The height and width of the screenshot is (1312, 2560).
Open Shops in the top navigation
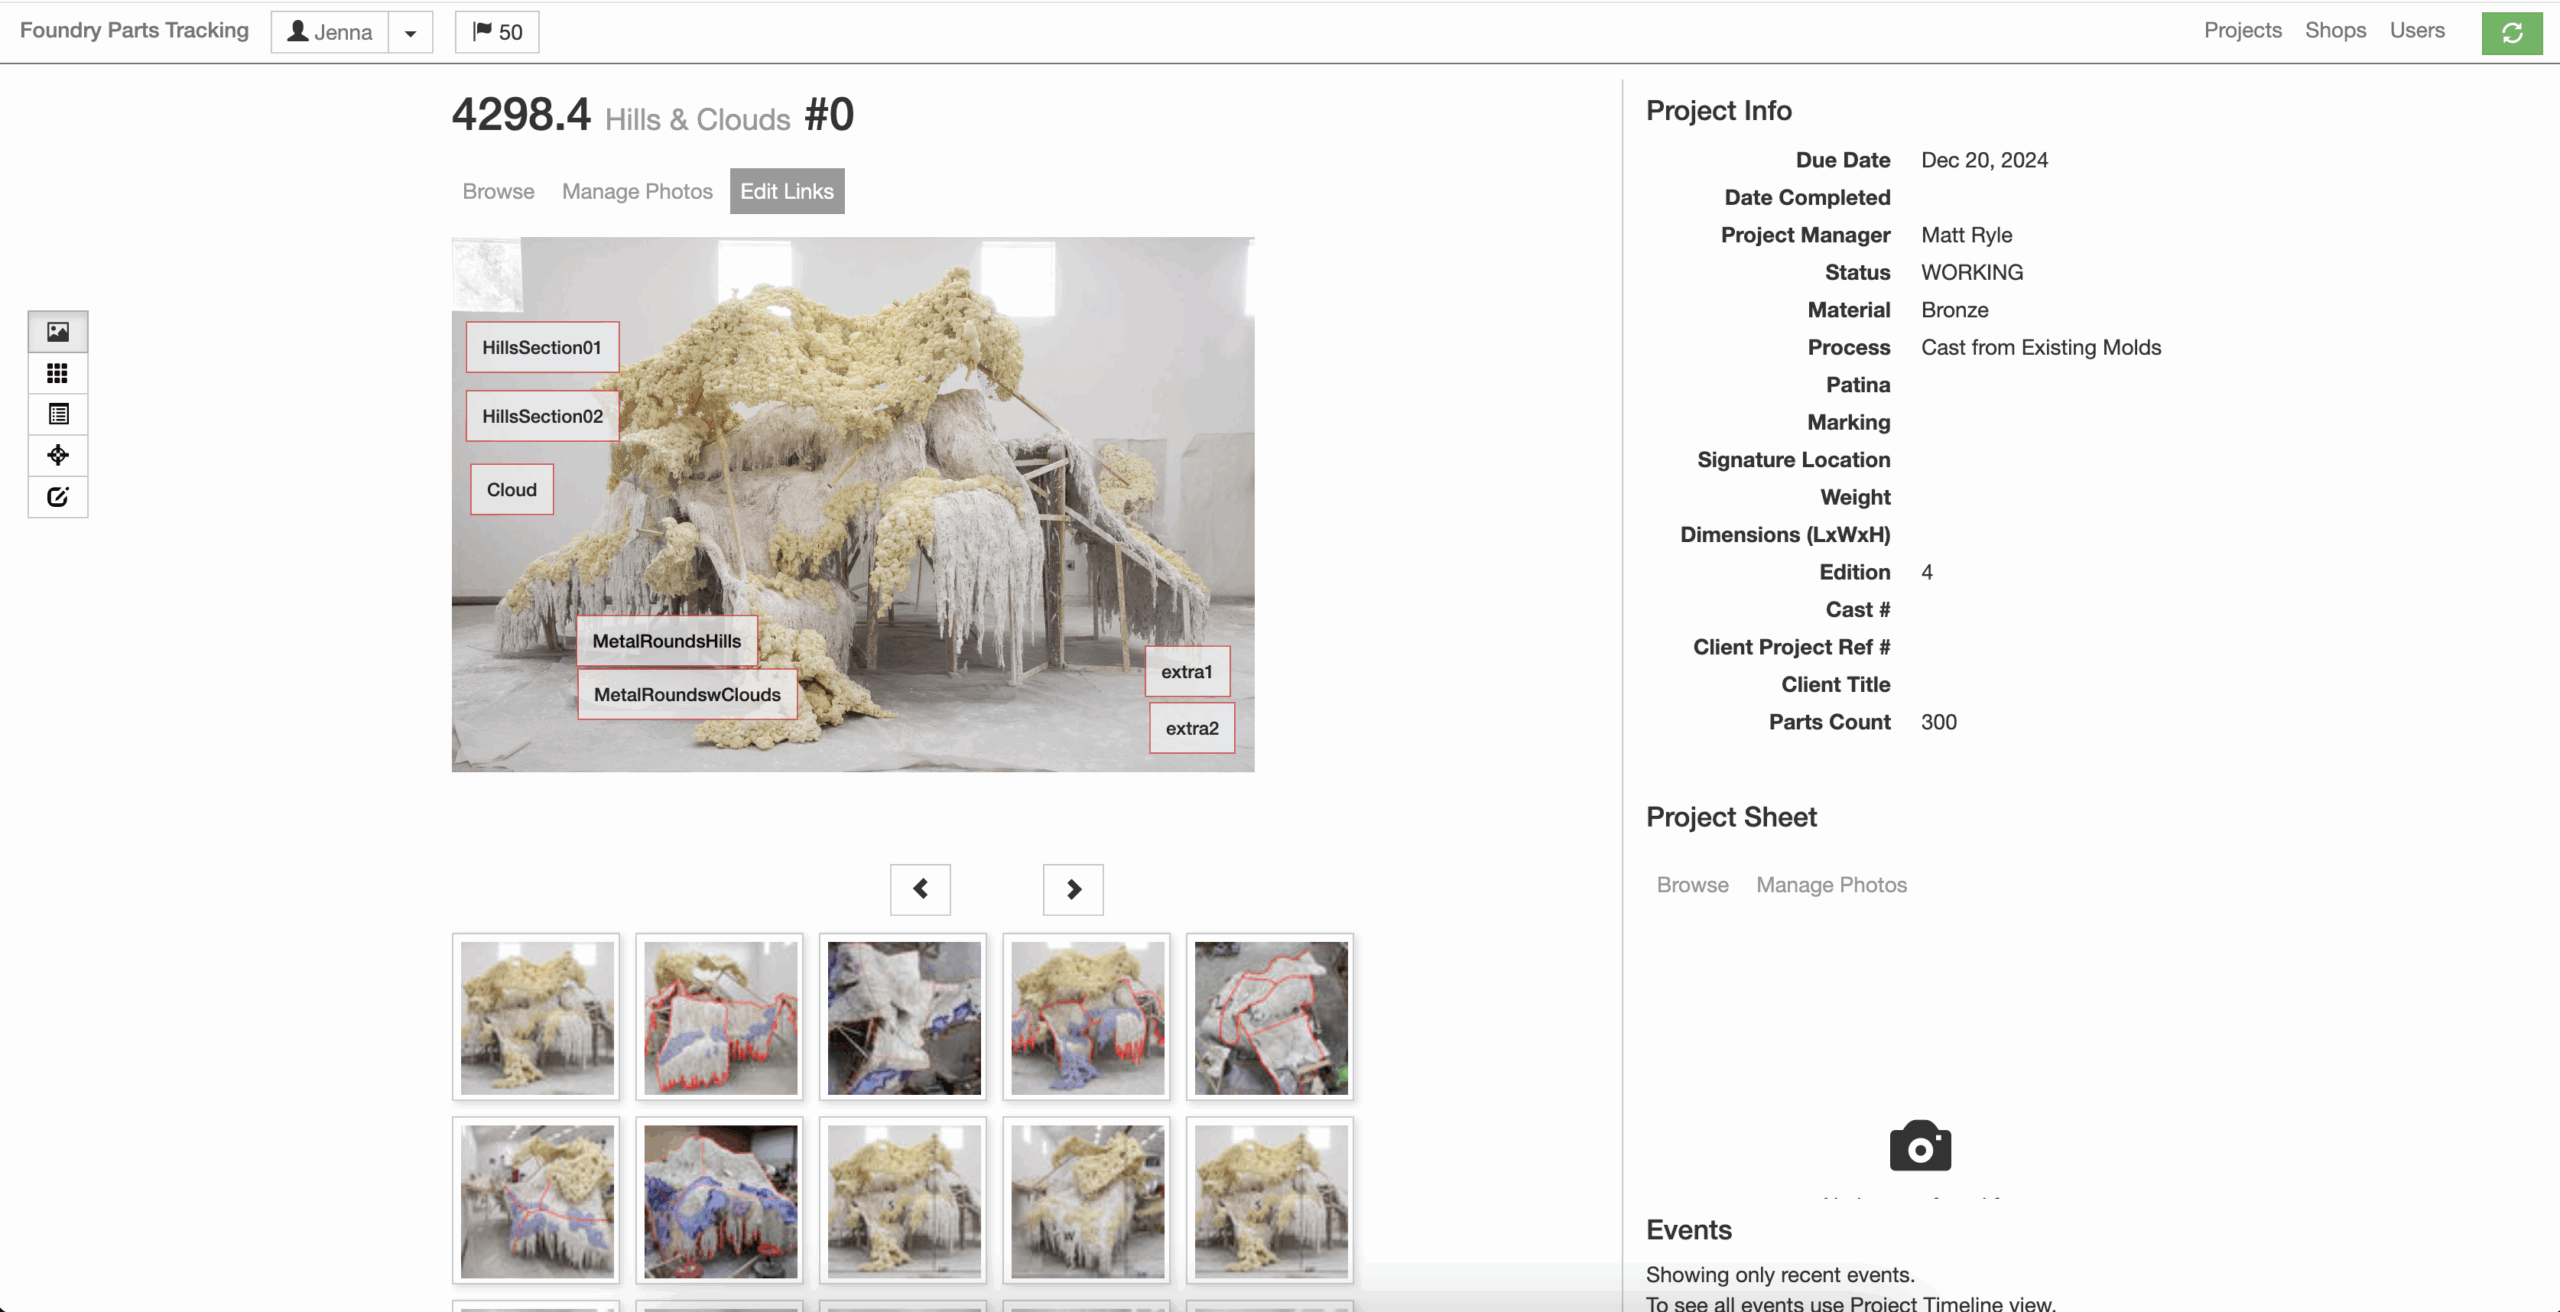pos(2335,30)
